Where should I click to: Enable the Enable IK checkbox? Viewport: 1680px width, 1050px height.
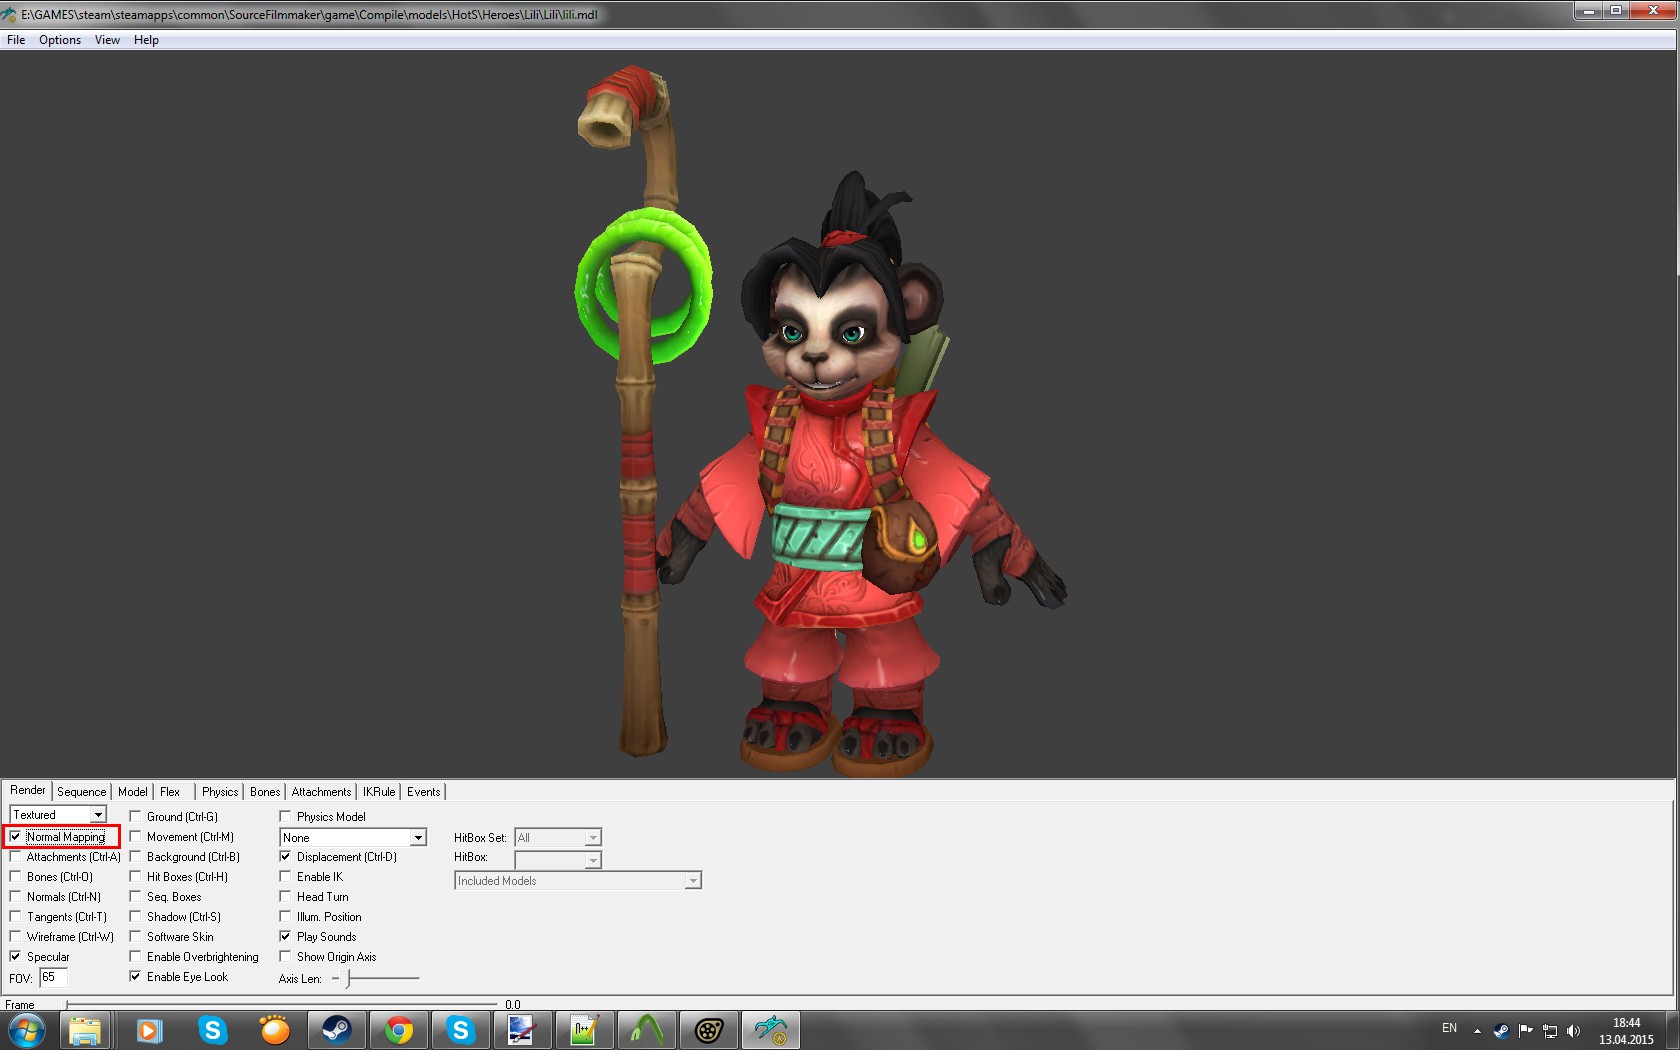click(x=285, y=877)
